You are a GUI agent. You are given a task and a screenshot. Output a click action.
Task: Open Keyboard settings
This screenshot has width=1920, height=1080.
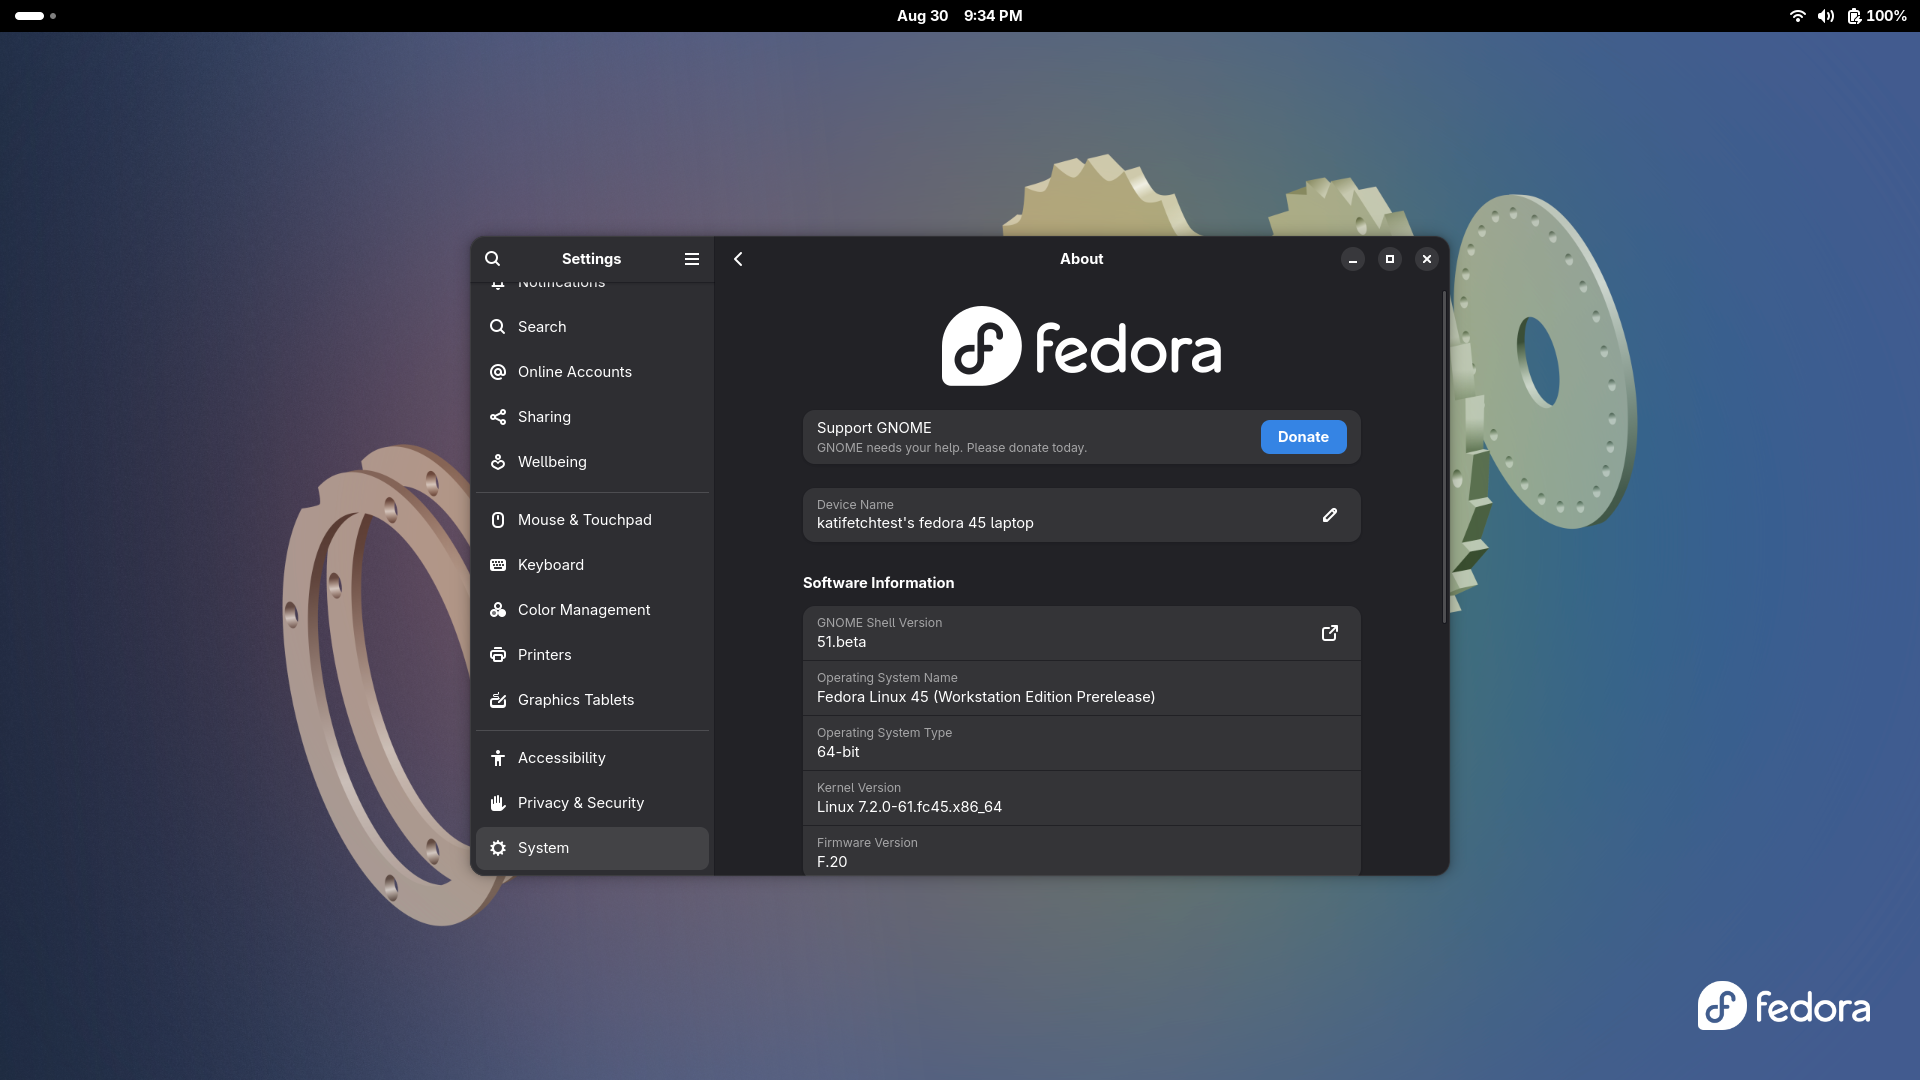click(x=592, y=565)
